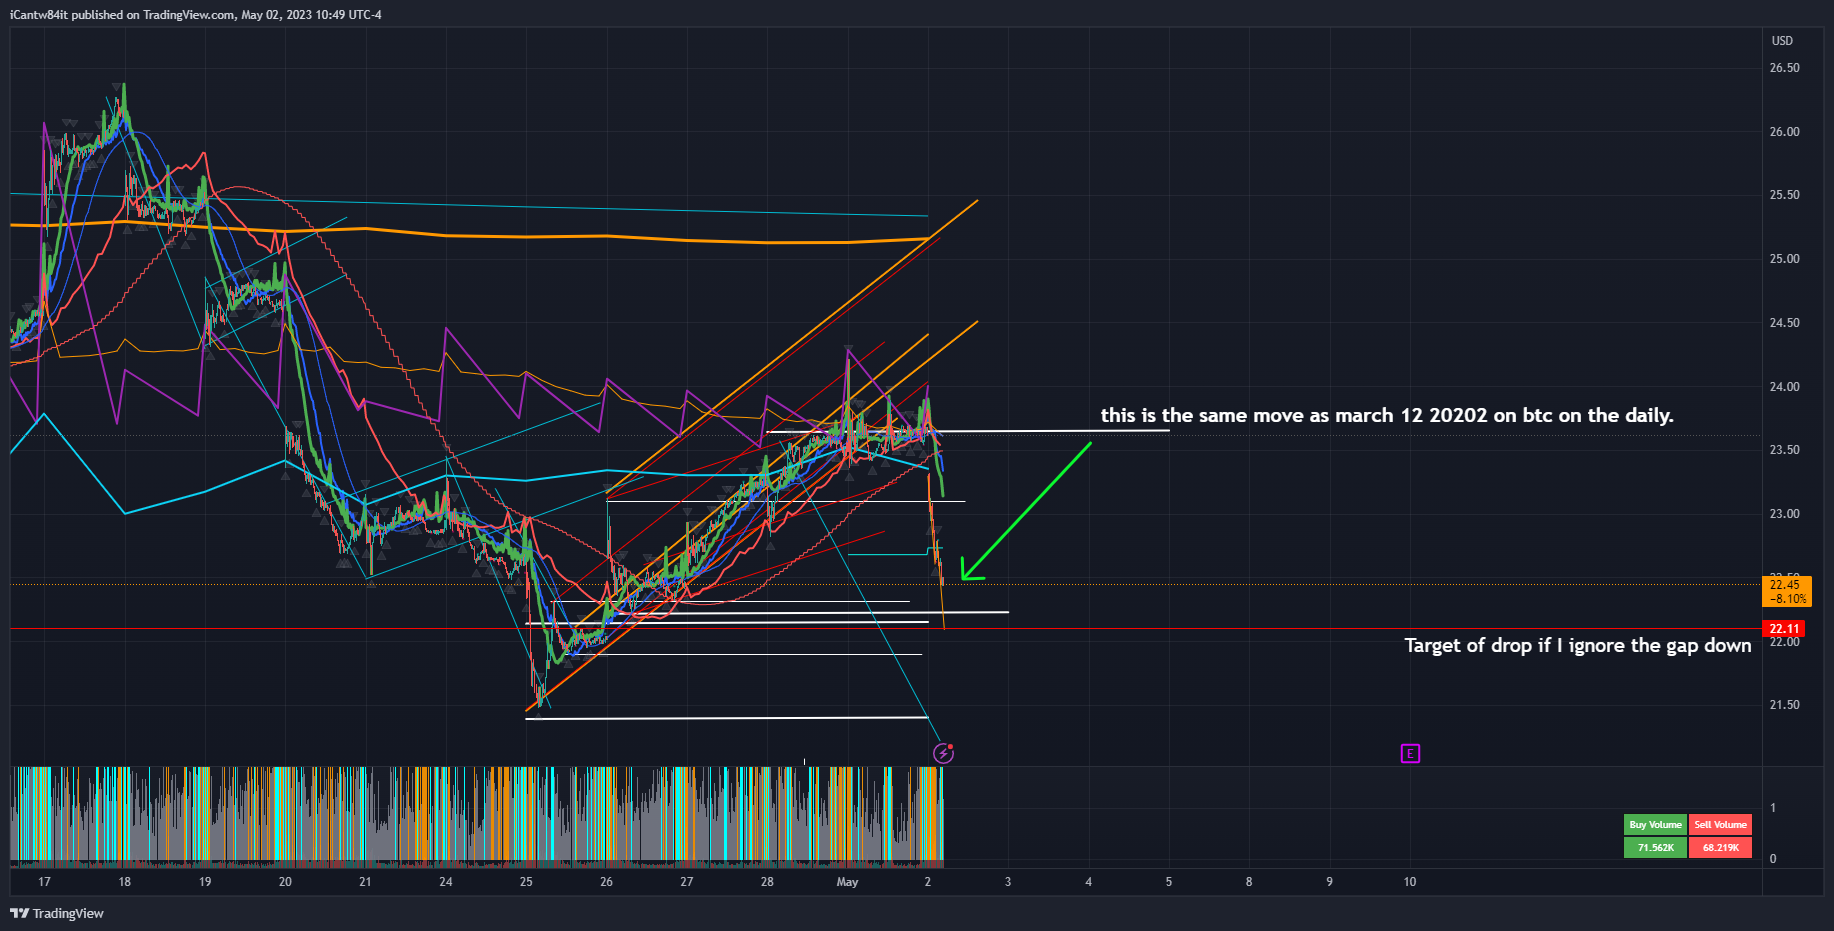Viewport: 1834px width, 931px height.
Task: Click the purple lightning event icon
Action: click(943, 753)
